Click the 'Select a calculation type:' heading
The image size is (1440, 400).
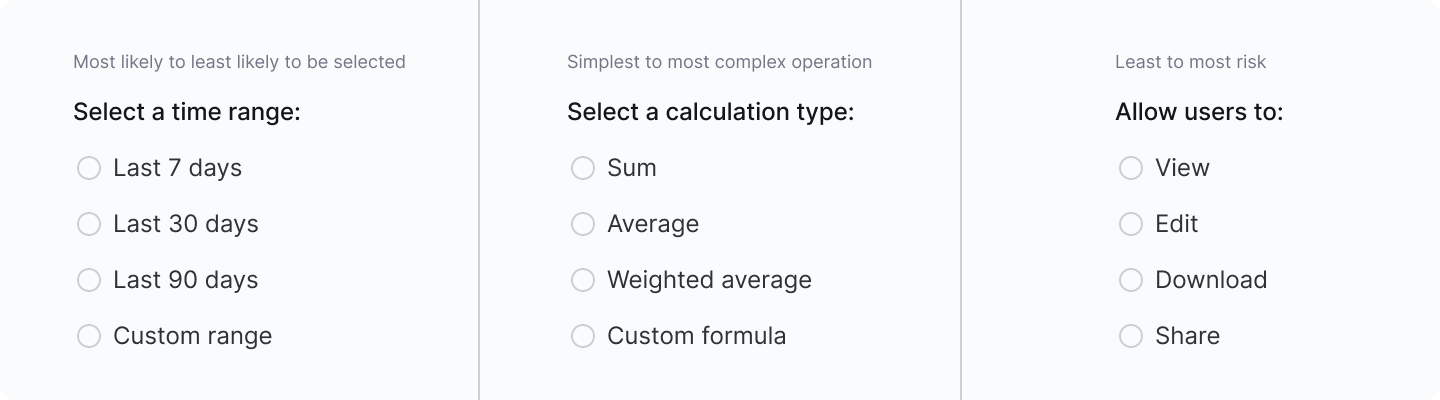coord(710,112)
